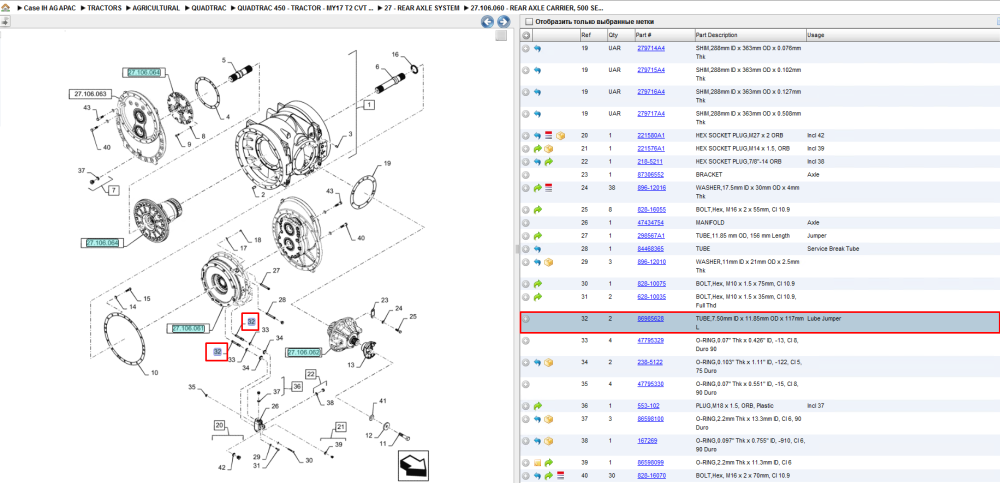Add BRACKET 87306552 via circle icon

(526, 175)
